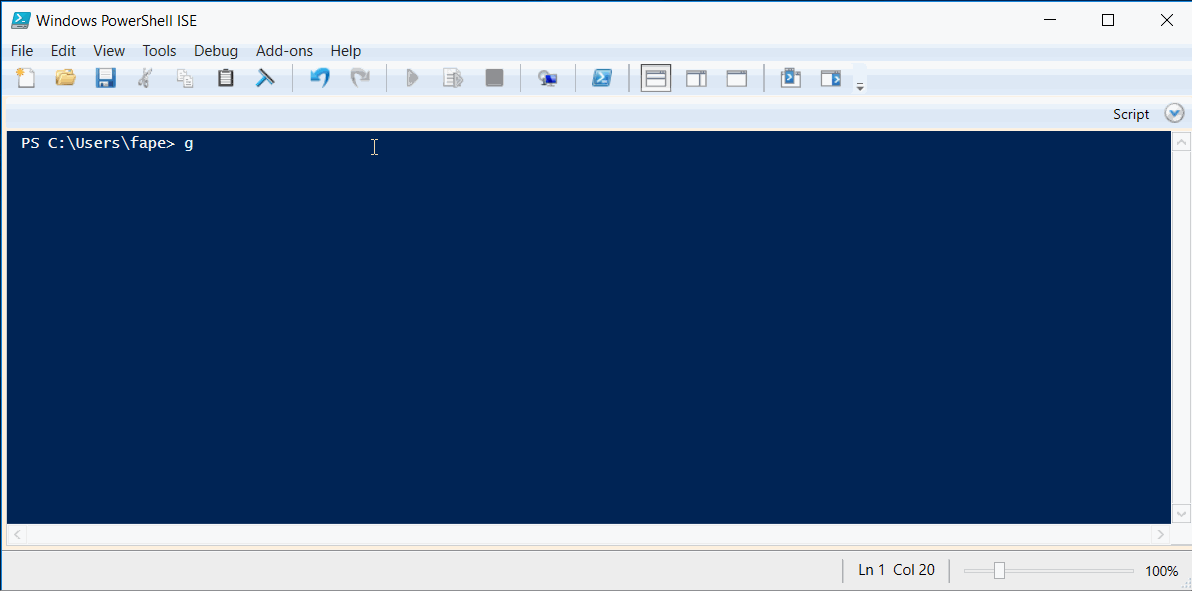Image resolution: width=1192 pixels, height=591 pixels.
Task: Click the horizontal scrollbar right arrow
Action: [1161, 535]
